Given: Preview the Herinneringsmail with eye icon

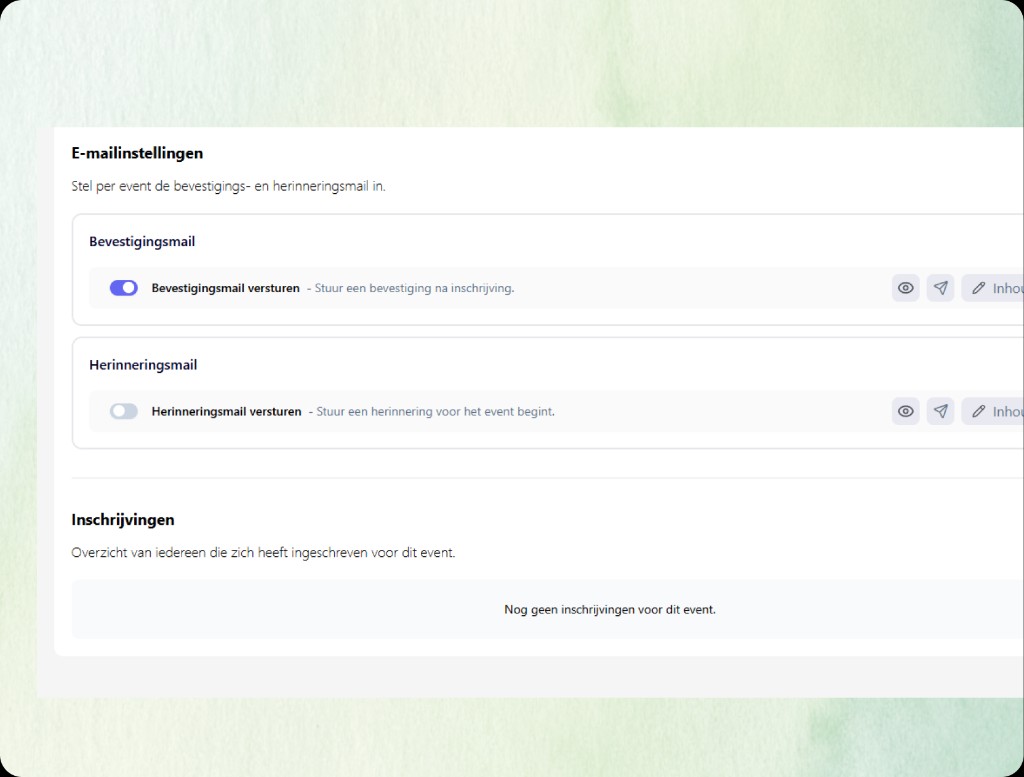Looking at the screenshot, I should point(905,411).
